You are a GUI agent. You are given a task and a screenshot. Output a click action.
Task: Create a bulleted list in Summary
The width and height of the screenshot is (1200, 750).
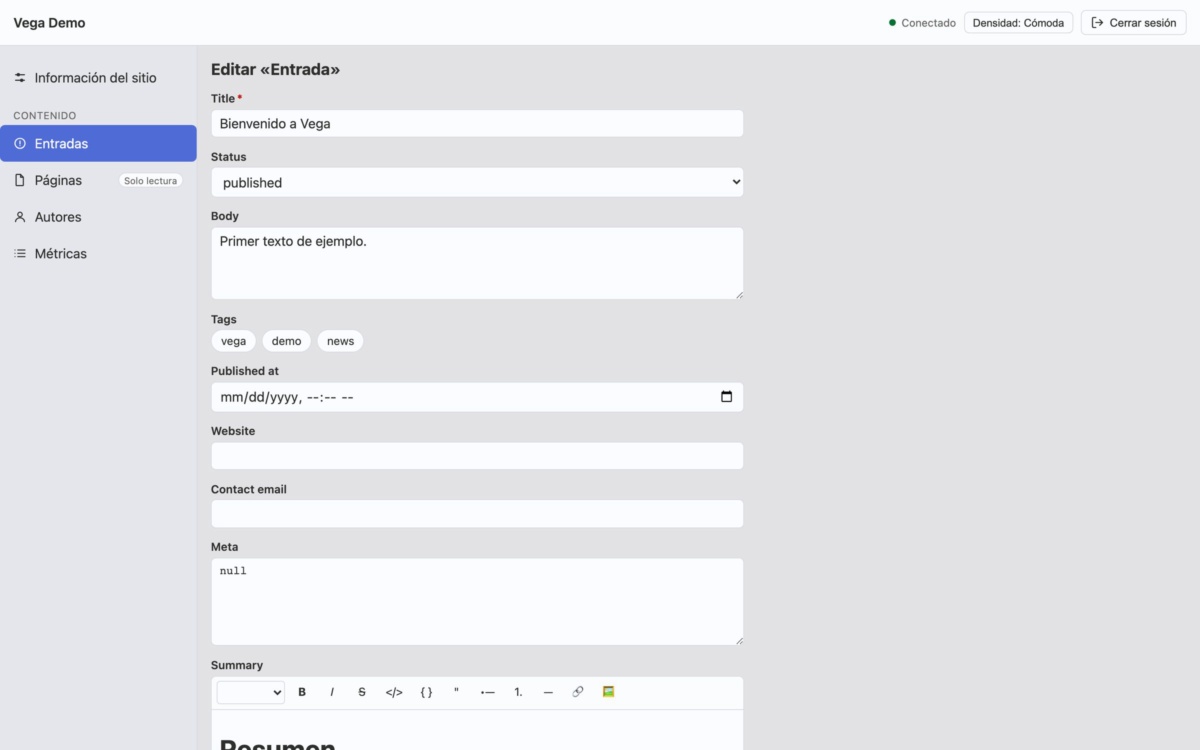487,692
